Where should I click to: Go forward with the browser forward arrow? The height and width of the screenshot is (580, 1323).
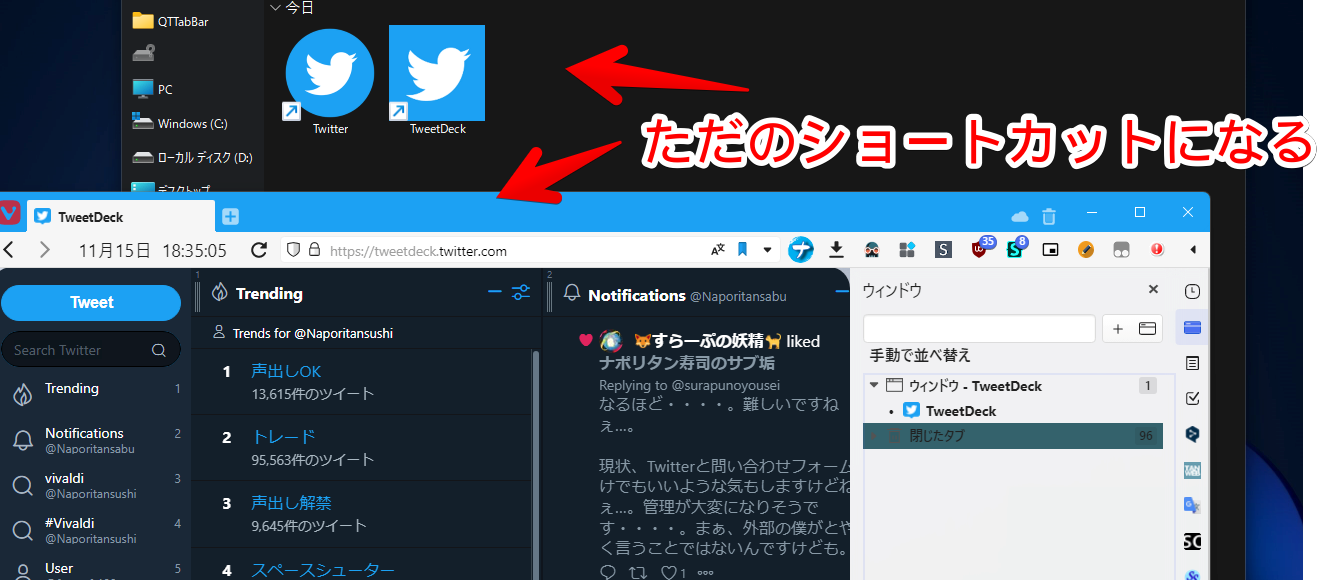pos(44,249)
